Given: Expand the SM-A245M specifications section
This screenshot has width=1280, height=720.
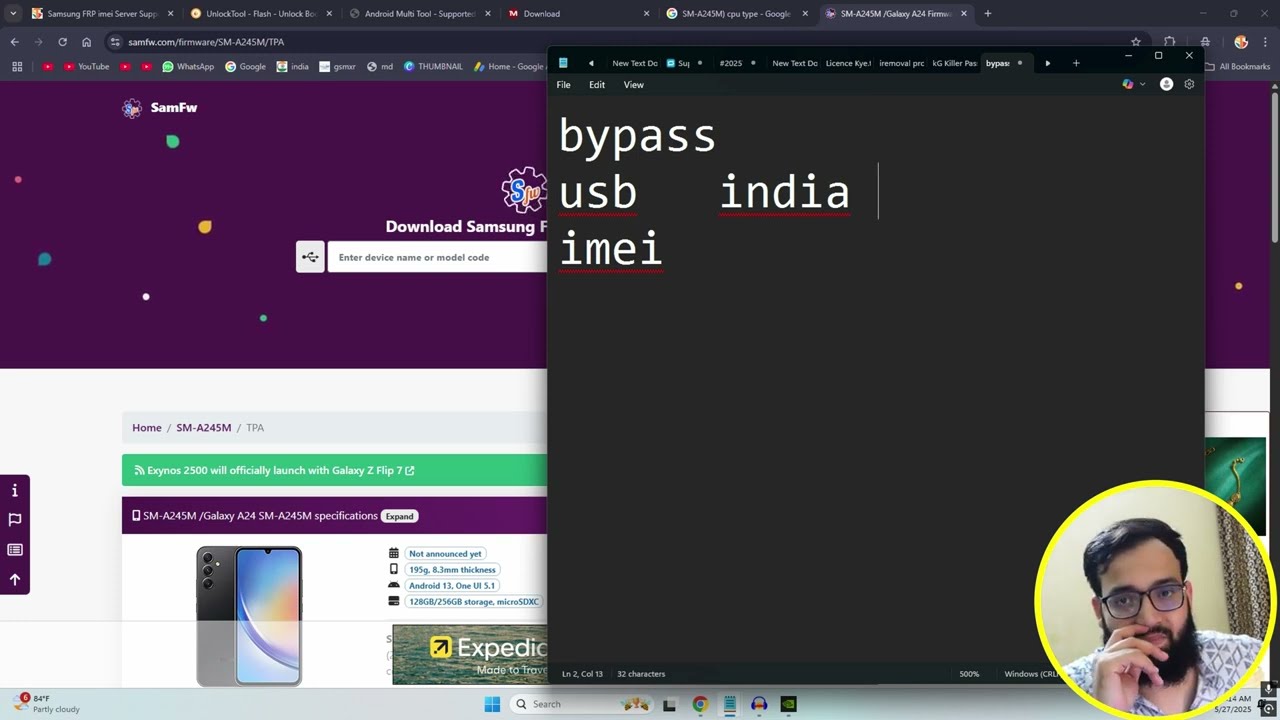Looking at the screenshot, I should 399,516.
